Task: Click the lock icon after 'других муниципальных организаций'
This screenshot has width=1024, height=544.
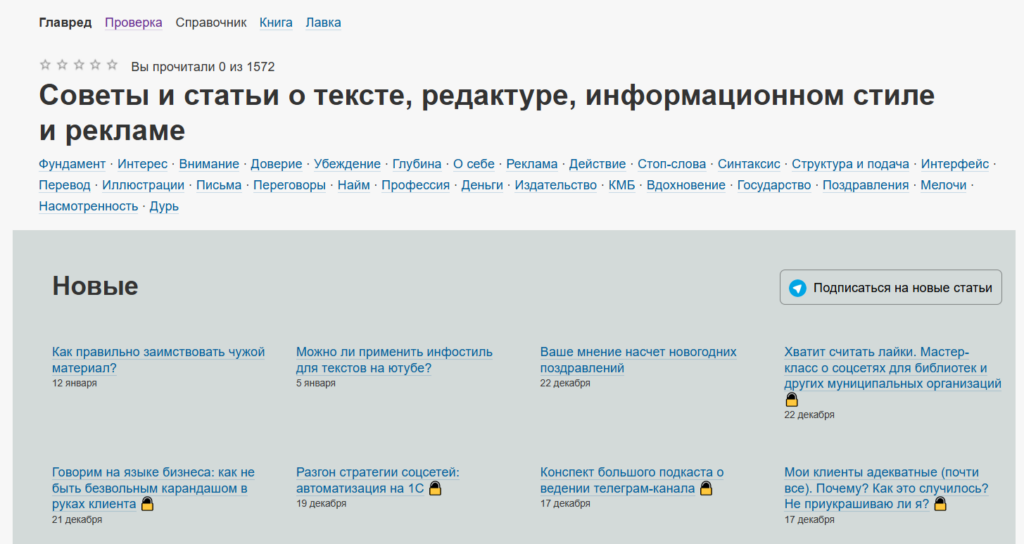Action: tap(792, 400)
